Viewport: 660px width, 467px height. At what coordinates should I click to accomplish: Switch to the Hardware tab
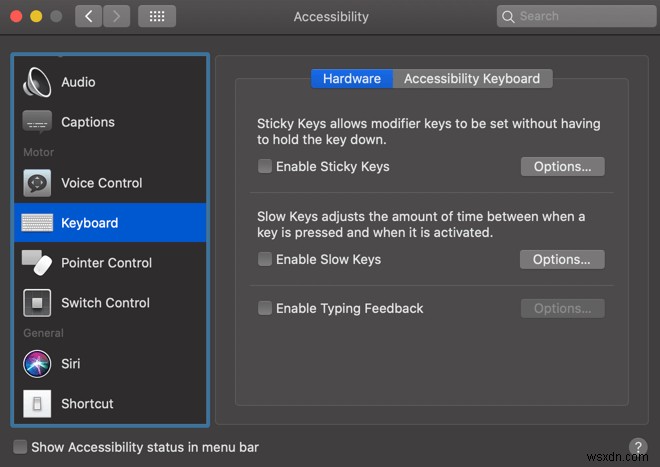(351, 78)
